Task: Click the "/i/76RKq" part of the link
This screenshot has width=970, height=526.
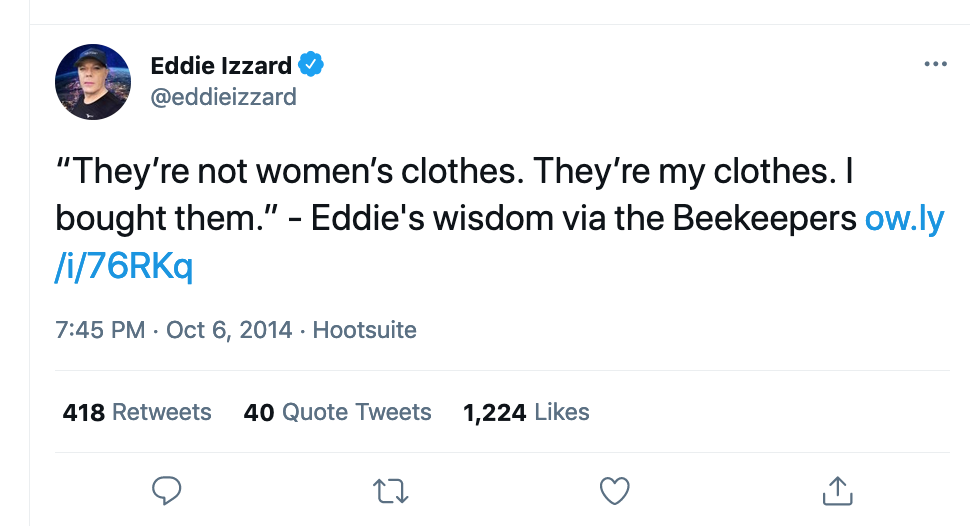Action: point(124,267)
